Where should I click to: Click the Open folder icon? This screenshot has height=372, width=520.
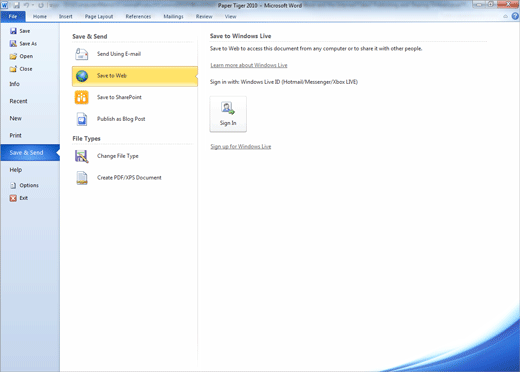(x=13, y=56)
